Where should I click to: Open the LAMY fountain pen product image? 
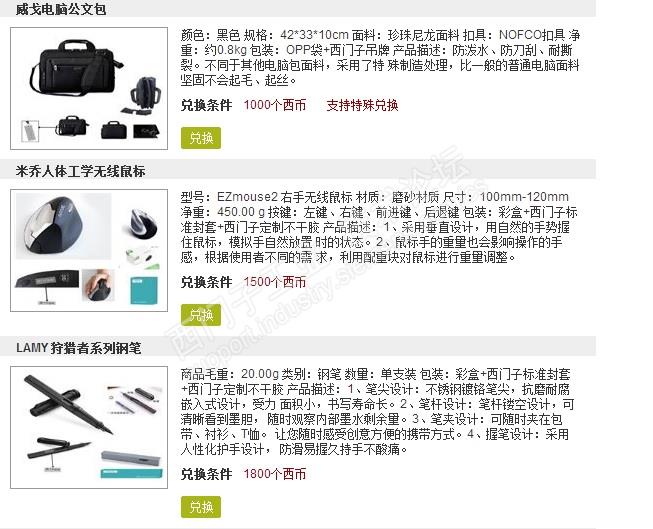click(x=89, y=427)
